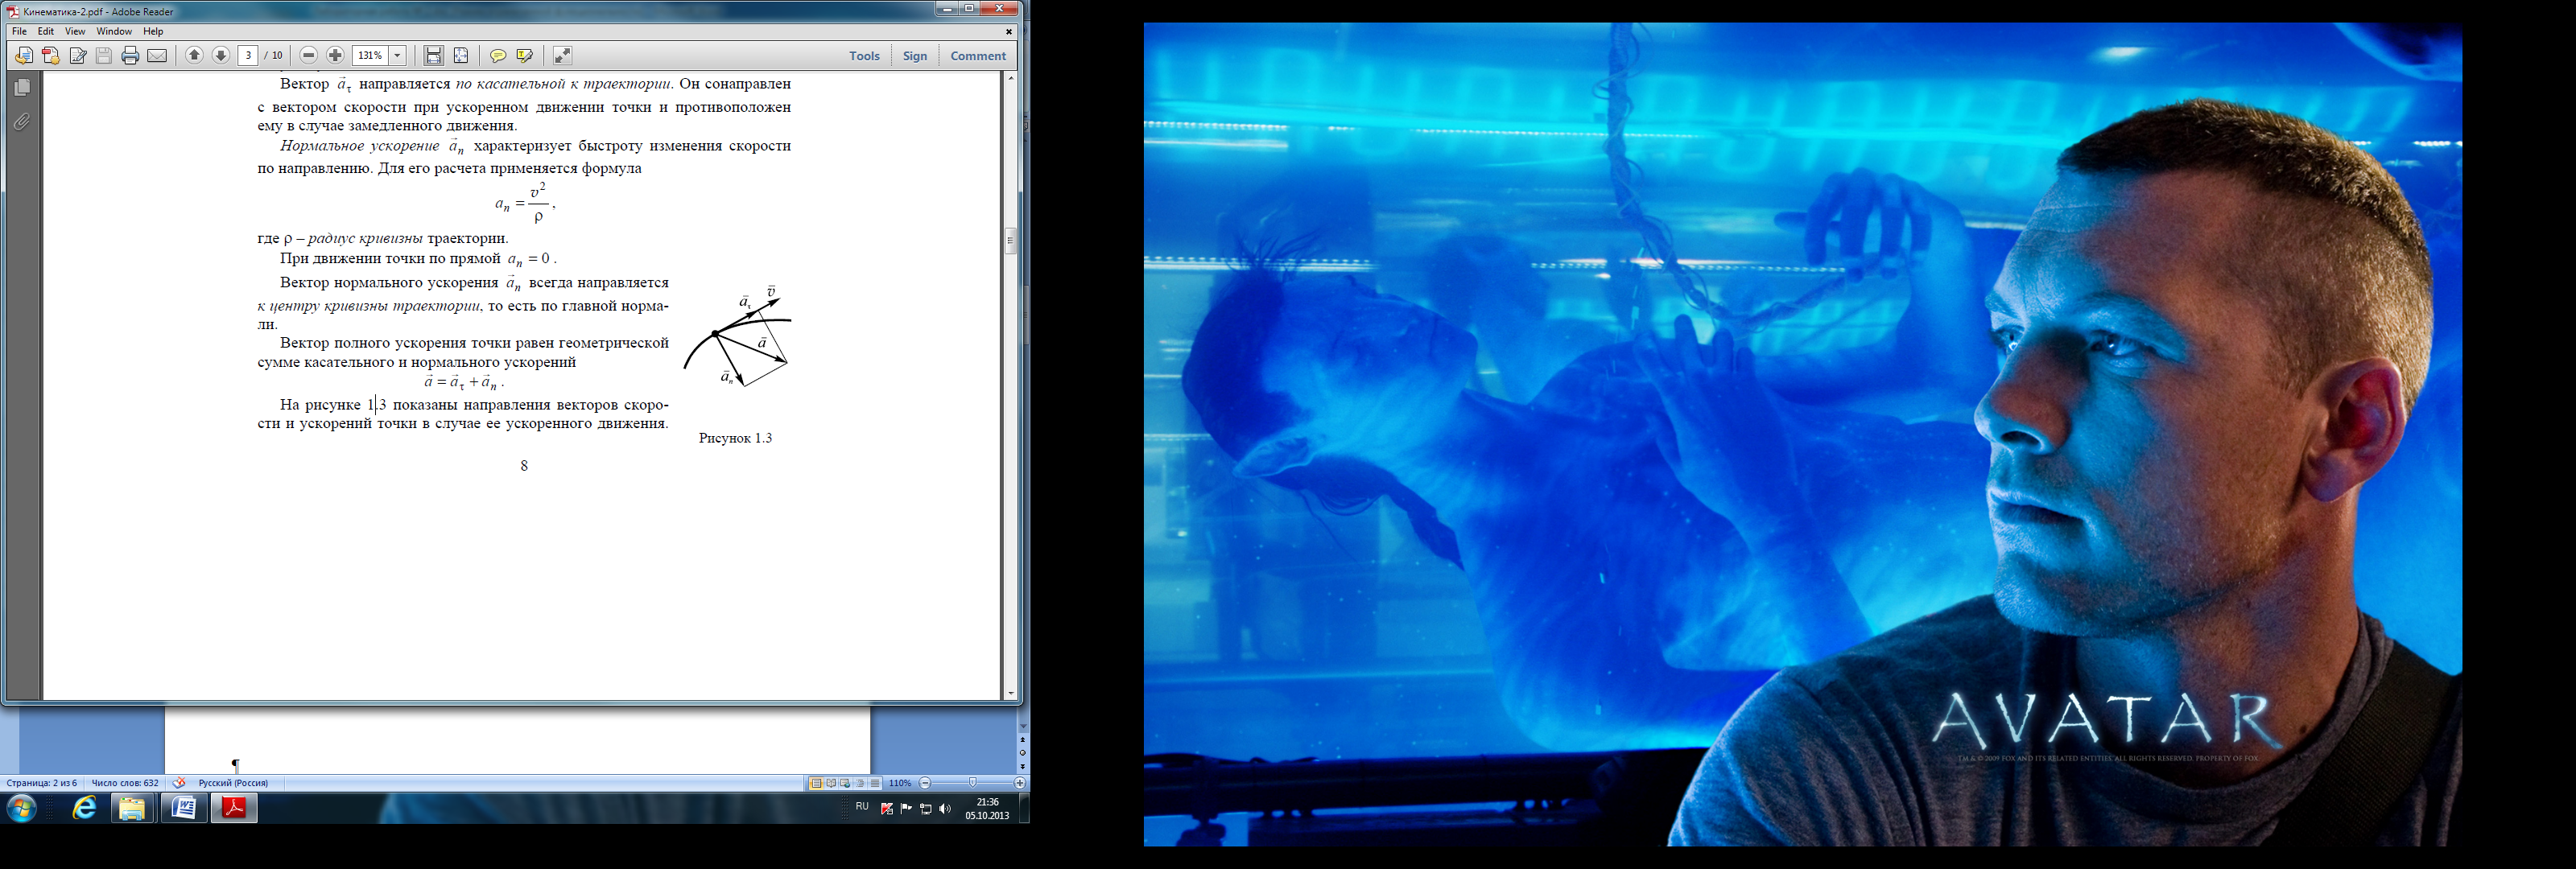
Task: Click the edit/sign document icon in toolbar
Action: [78, 56]
